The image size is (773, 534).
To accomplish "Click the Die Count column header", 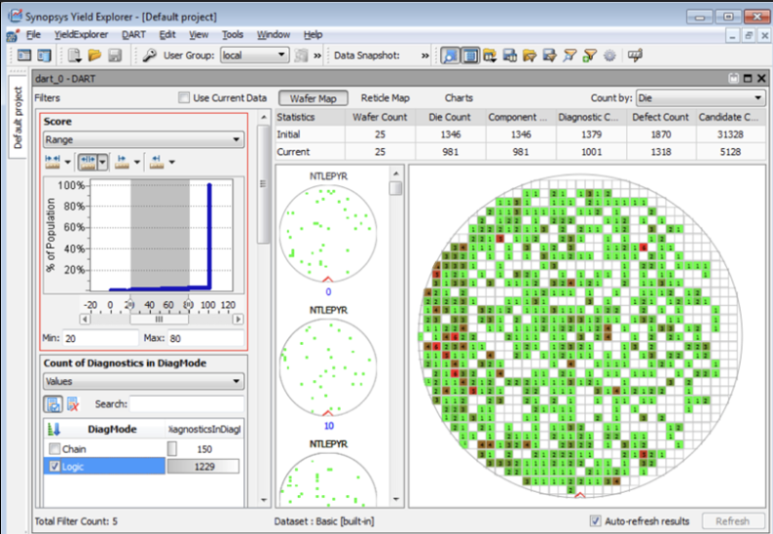I will point(450,117).
